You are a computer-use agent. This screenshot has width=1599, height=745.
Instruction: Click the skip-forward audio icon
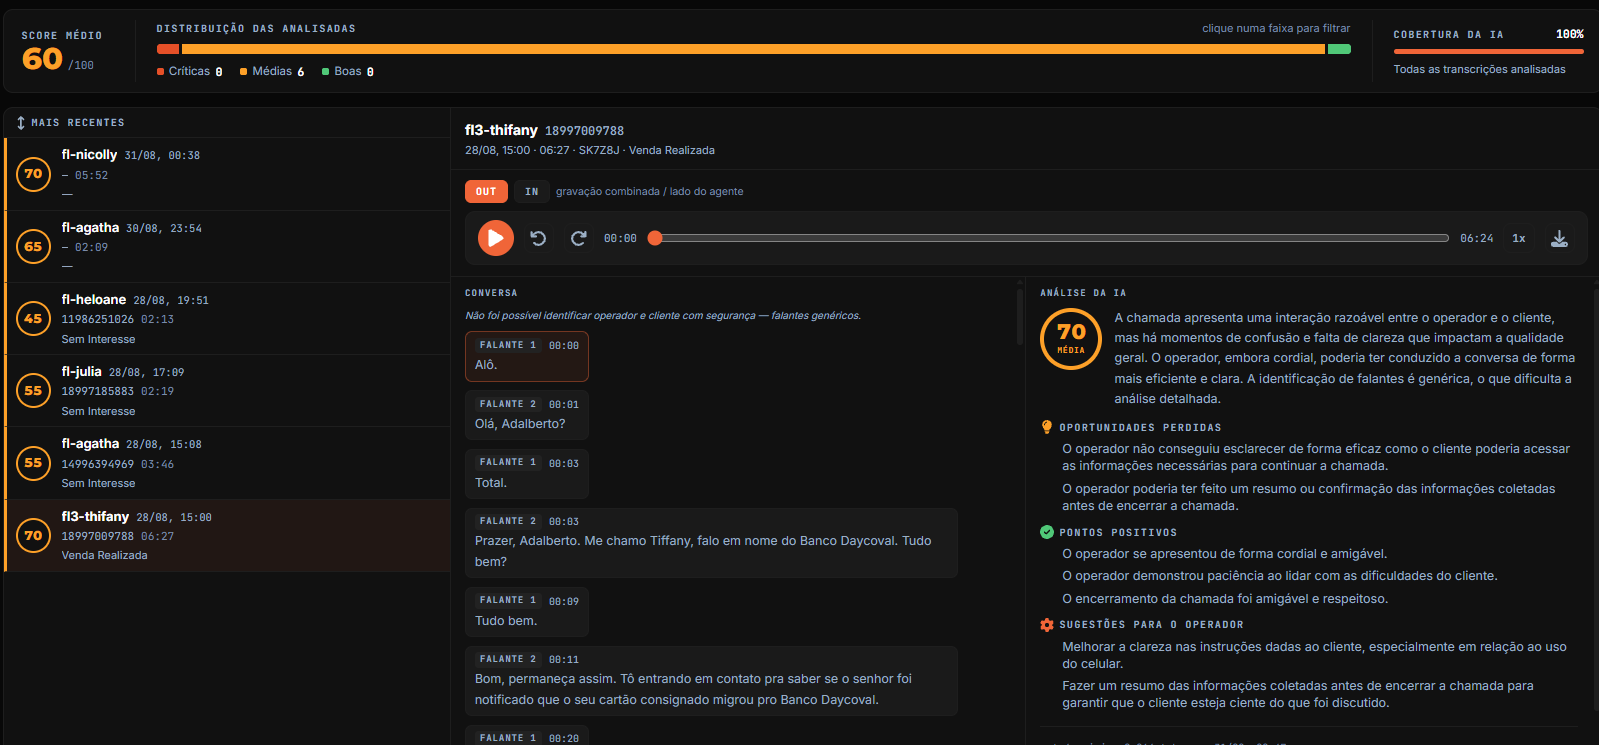point(578,238)
